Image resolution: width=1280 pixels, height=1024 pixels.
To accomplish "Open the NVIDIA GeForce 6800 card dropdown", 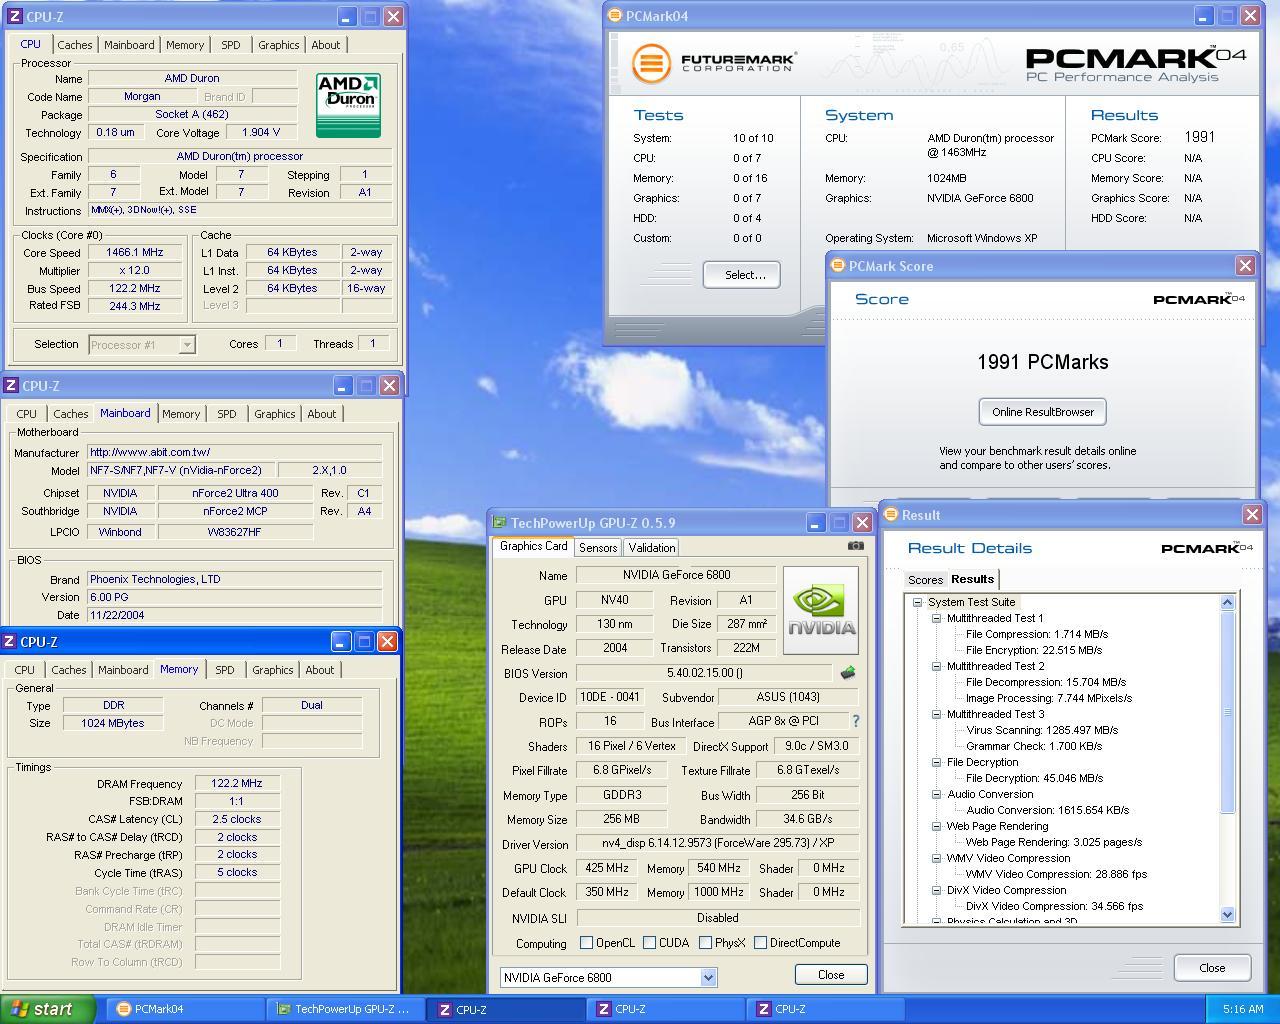I will [x=708, y=978].
